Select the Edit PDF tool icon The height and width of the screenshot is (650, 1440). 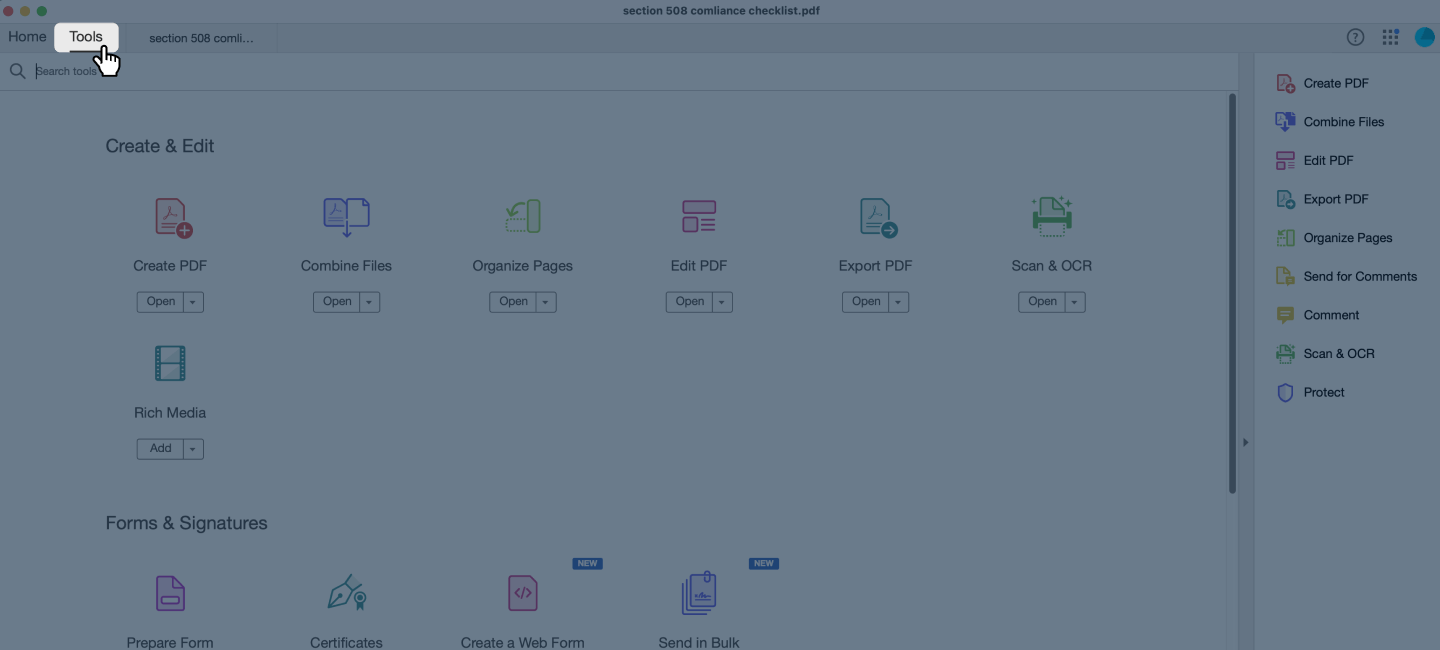[698, 216]
